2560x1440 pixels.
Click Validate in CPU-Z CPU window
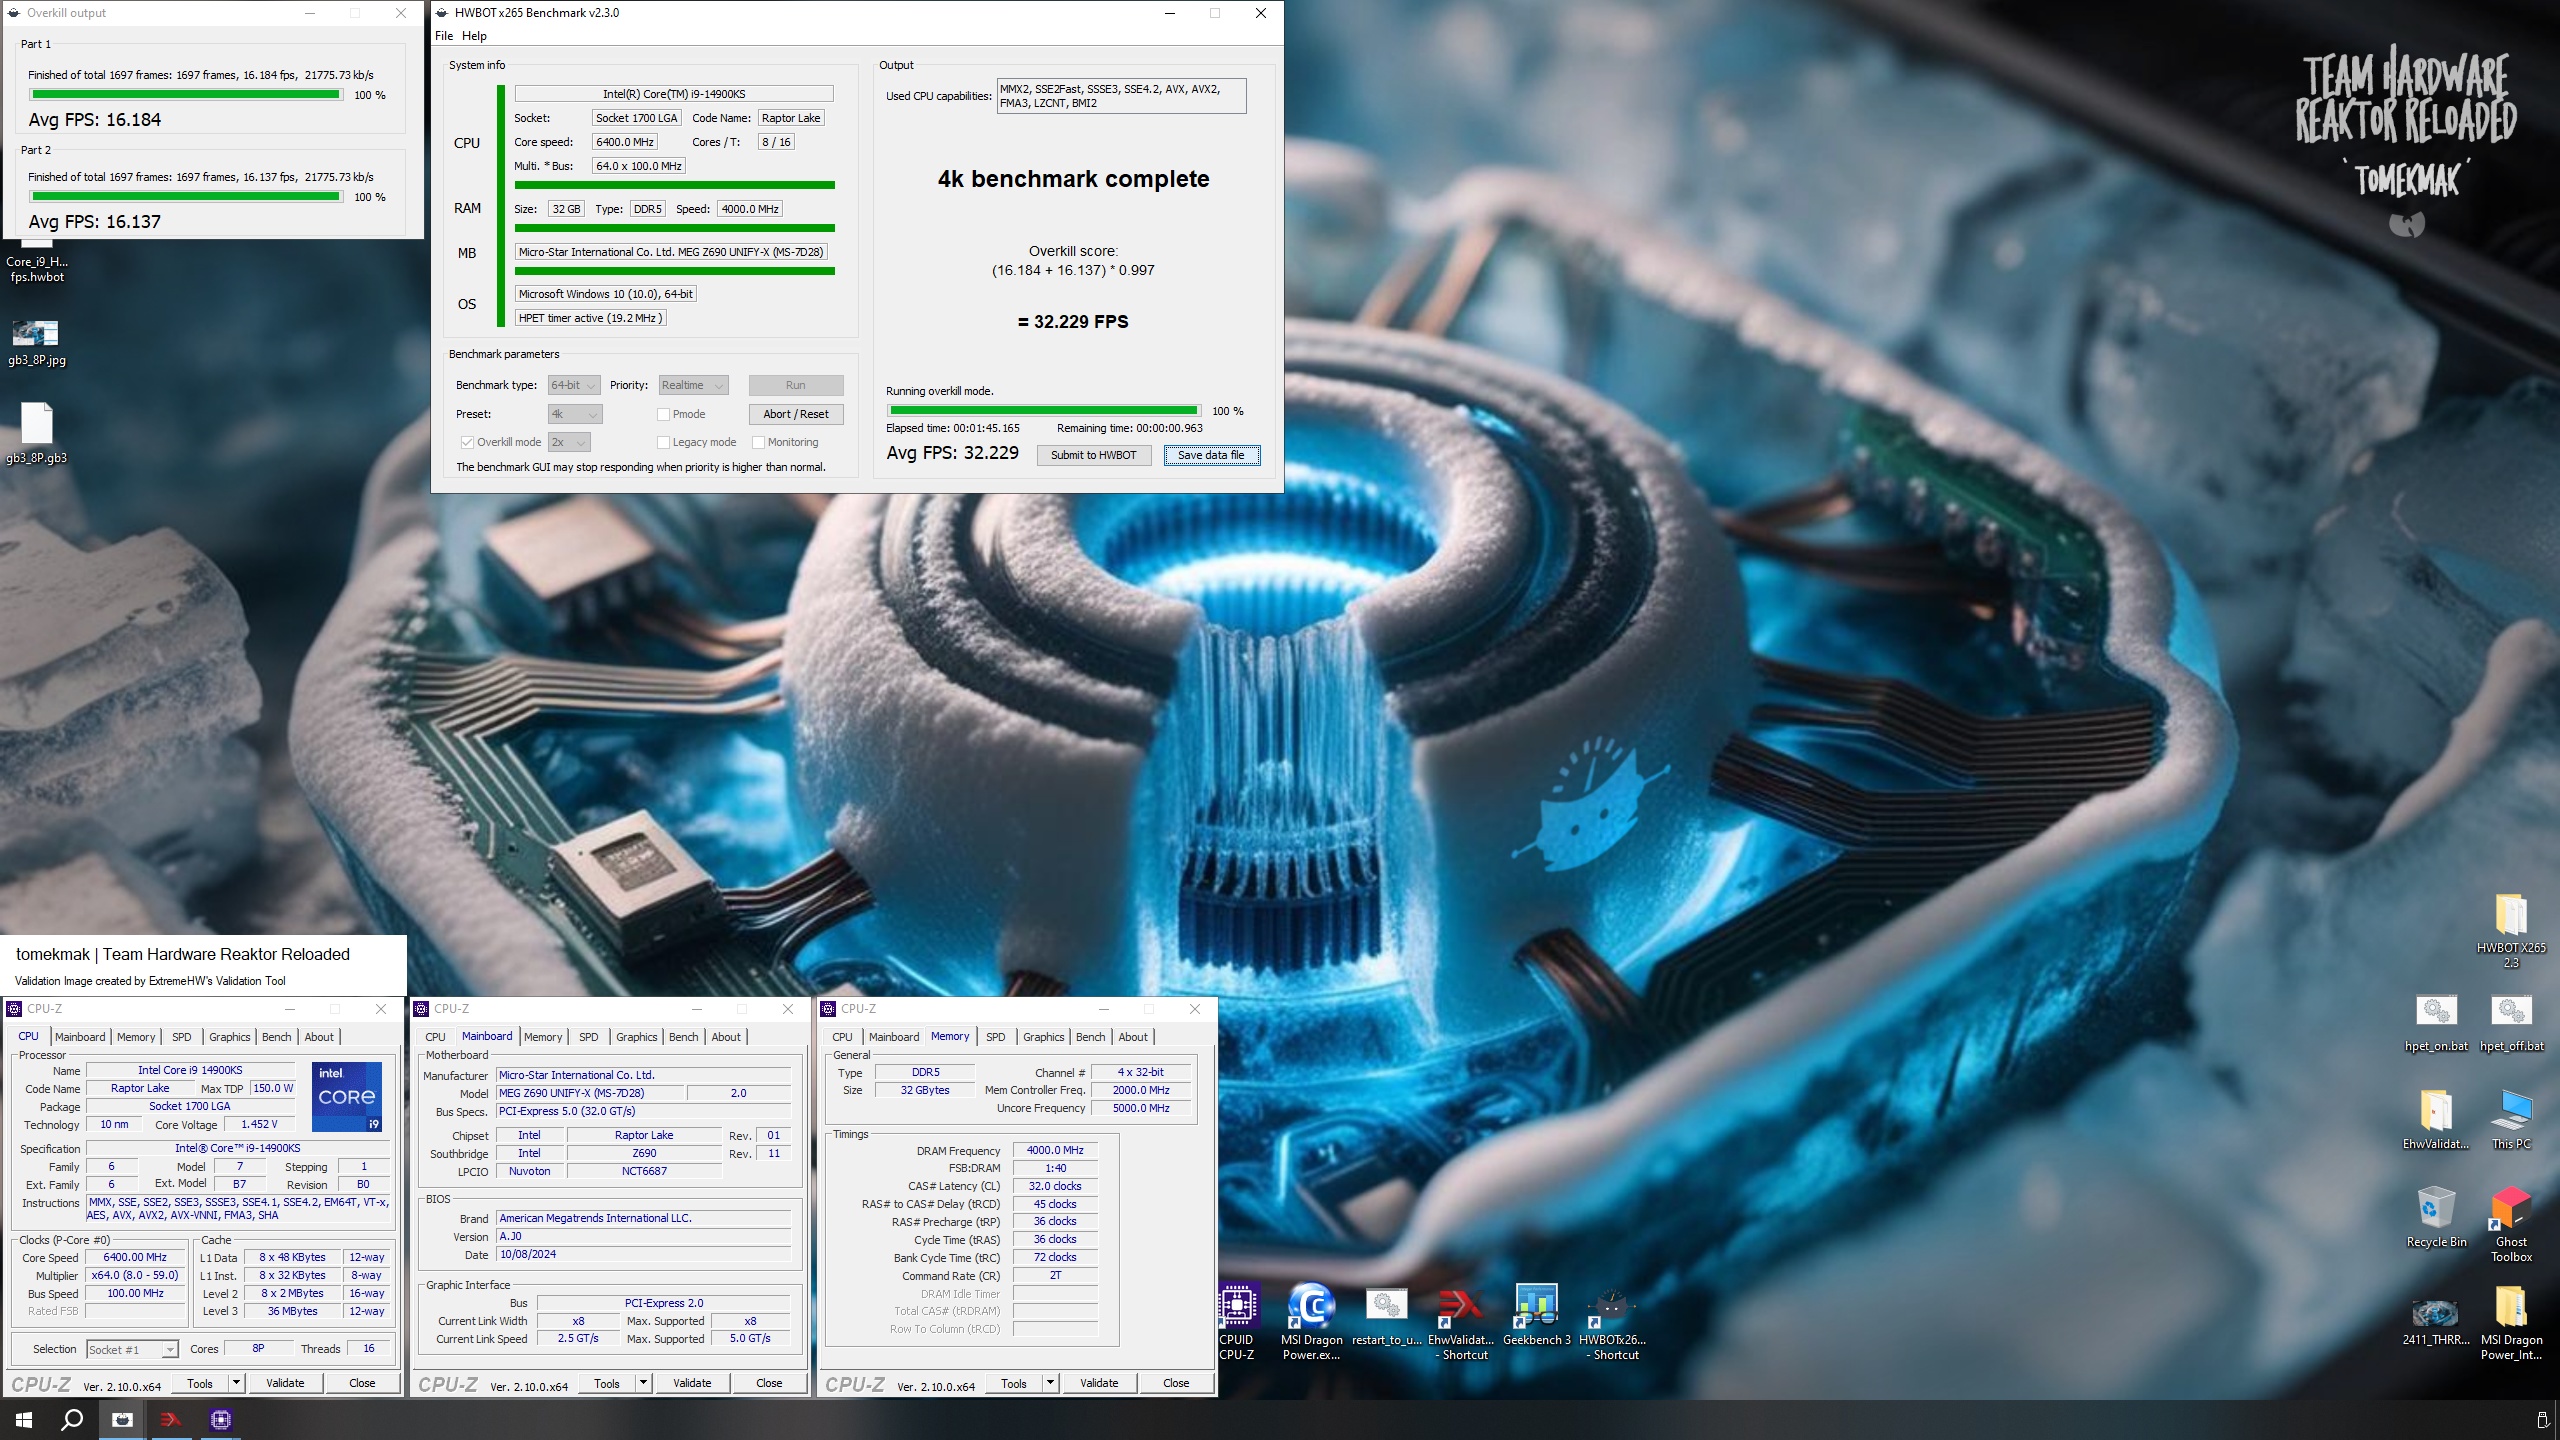tap(285, 1383)
